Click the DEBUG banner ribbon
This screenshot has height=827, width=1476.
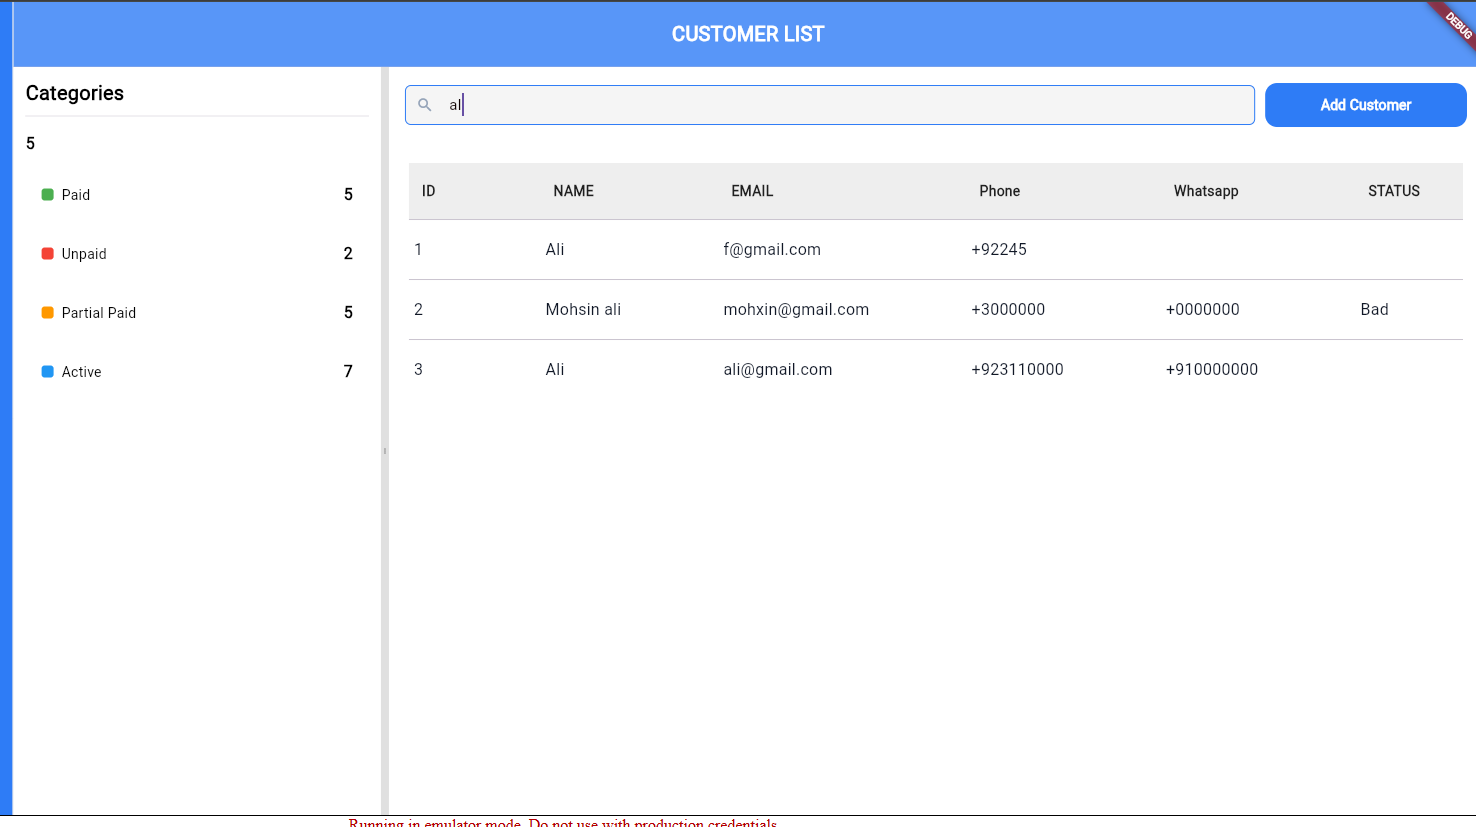click(x=1456, y=22)
